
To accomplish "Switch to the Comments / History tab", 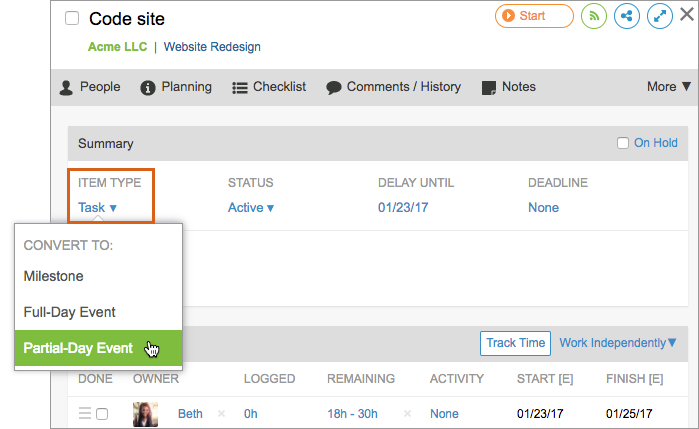I will (x=393, y=87).
